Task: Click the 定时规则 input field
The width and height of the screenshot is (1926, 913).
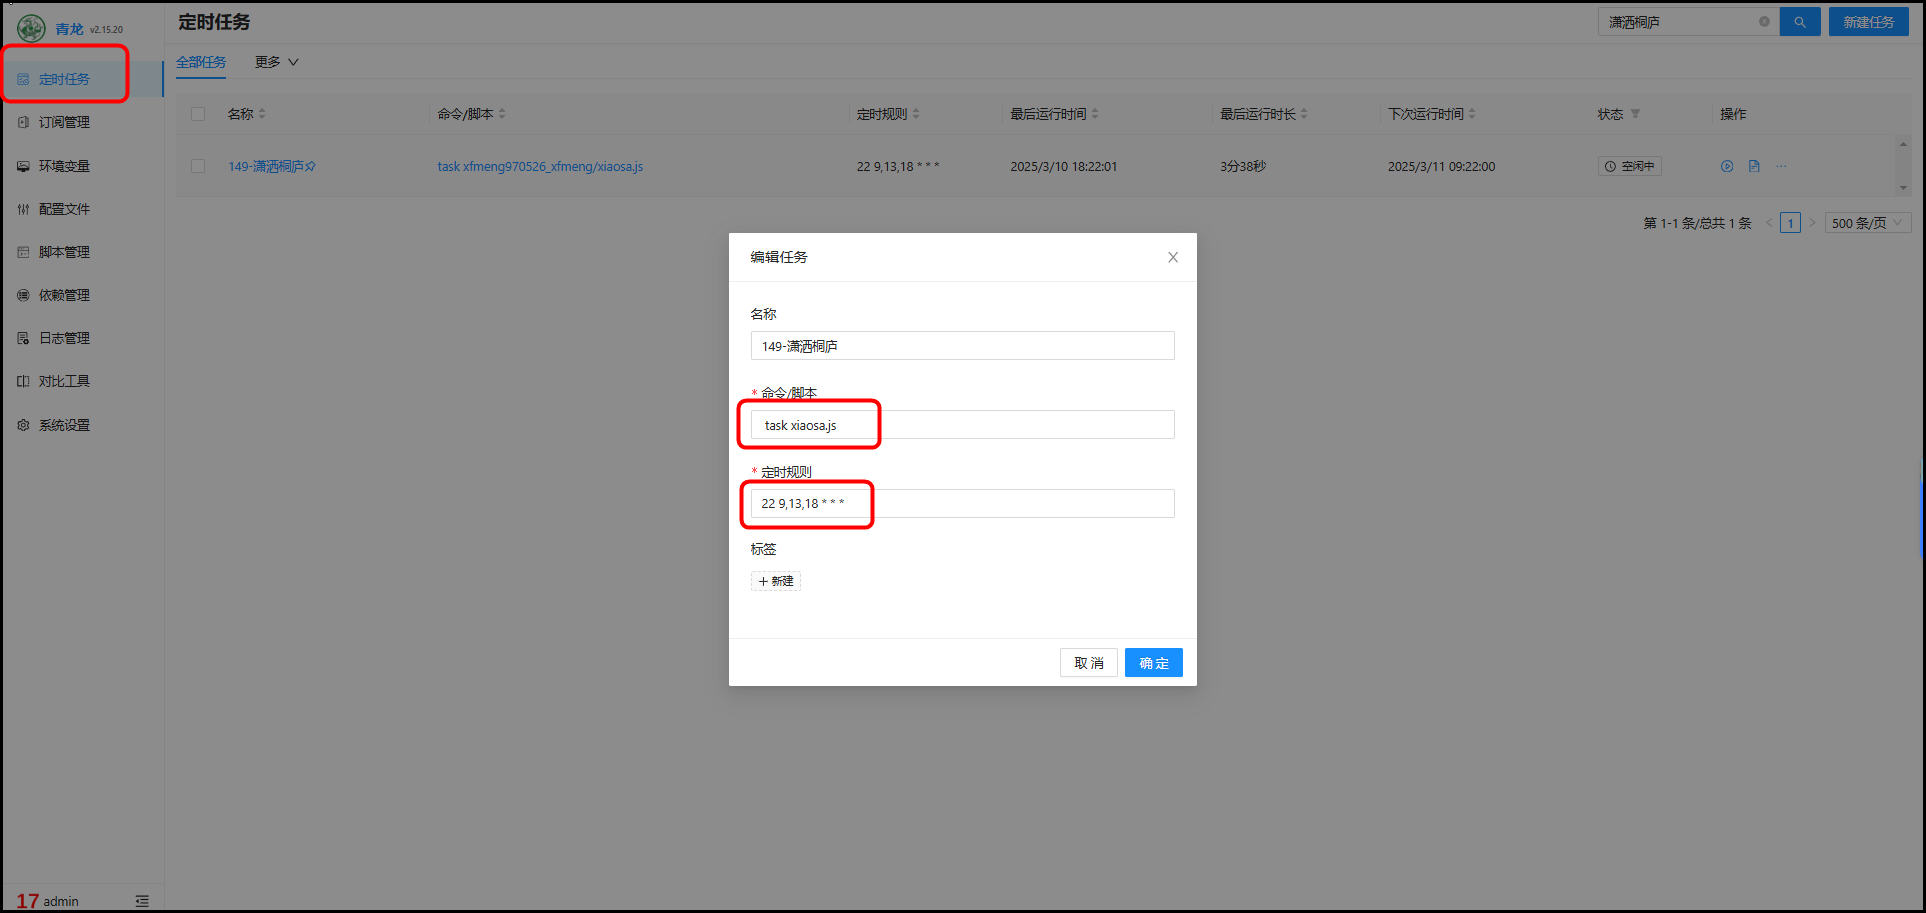Action: click(962, 503)
